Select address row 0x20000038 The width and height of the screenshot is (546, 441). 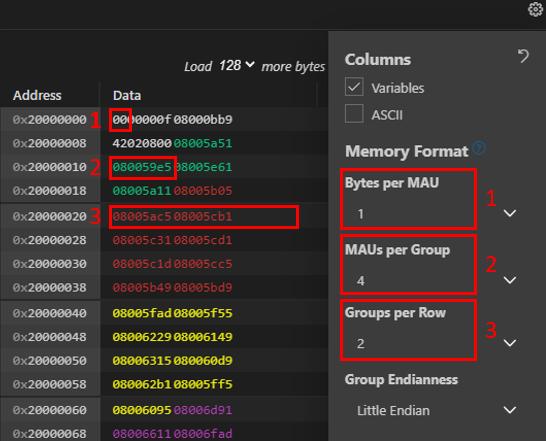[x=49, y=287]
